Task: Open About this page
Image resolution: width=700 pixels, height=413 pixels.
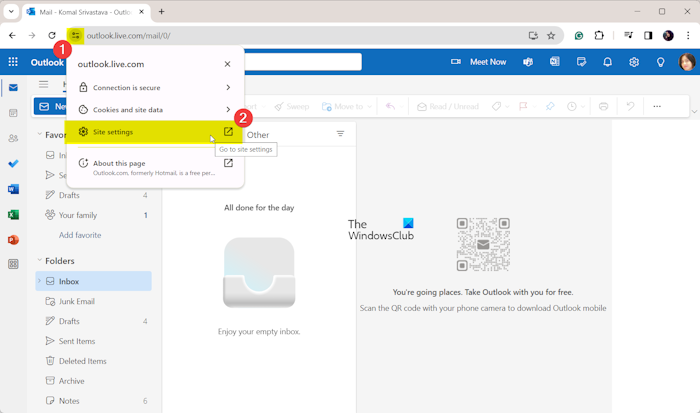Action: pyautogui.click(x=155, y=167)
